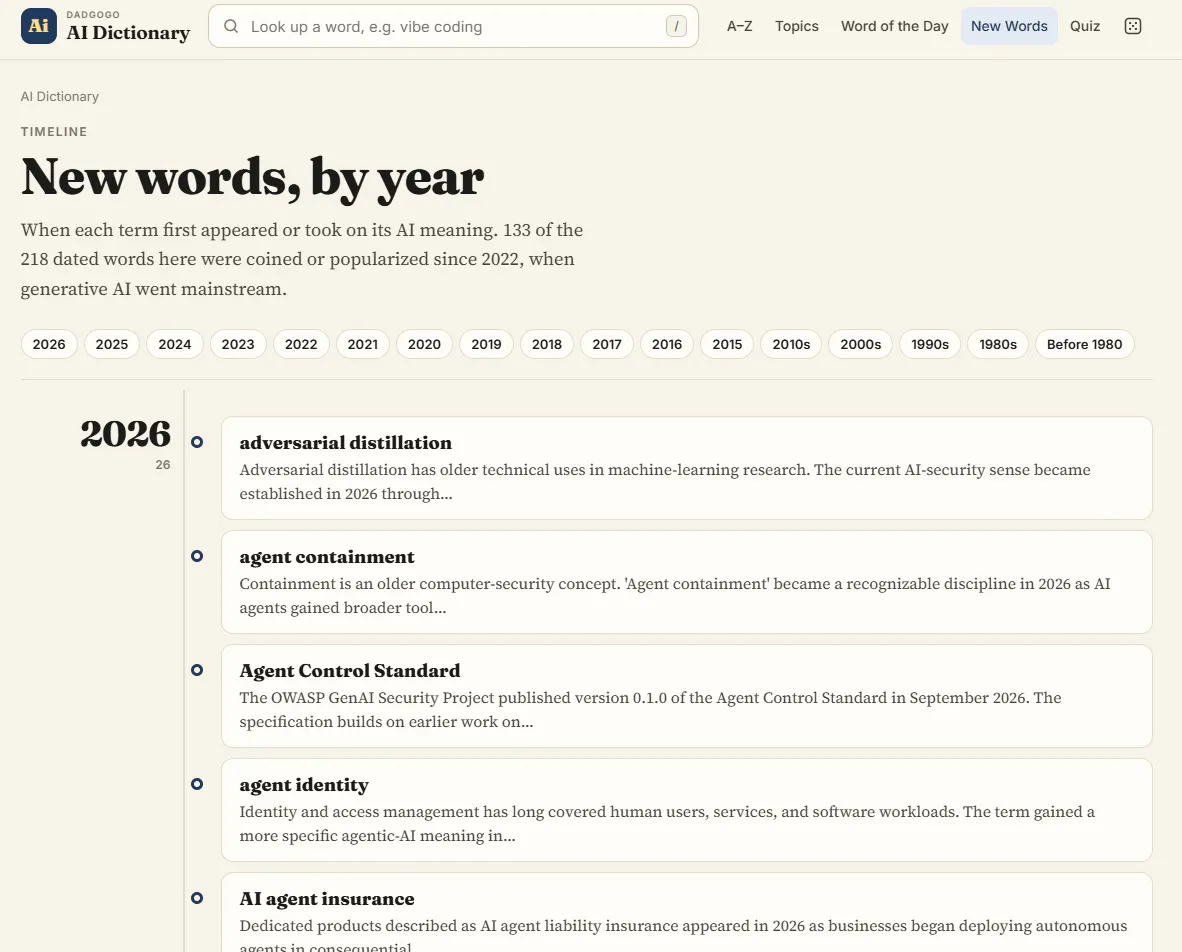Open the AI agent insurance entry title
1182x952 pixels.
(x=327, y=898)
